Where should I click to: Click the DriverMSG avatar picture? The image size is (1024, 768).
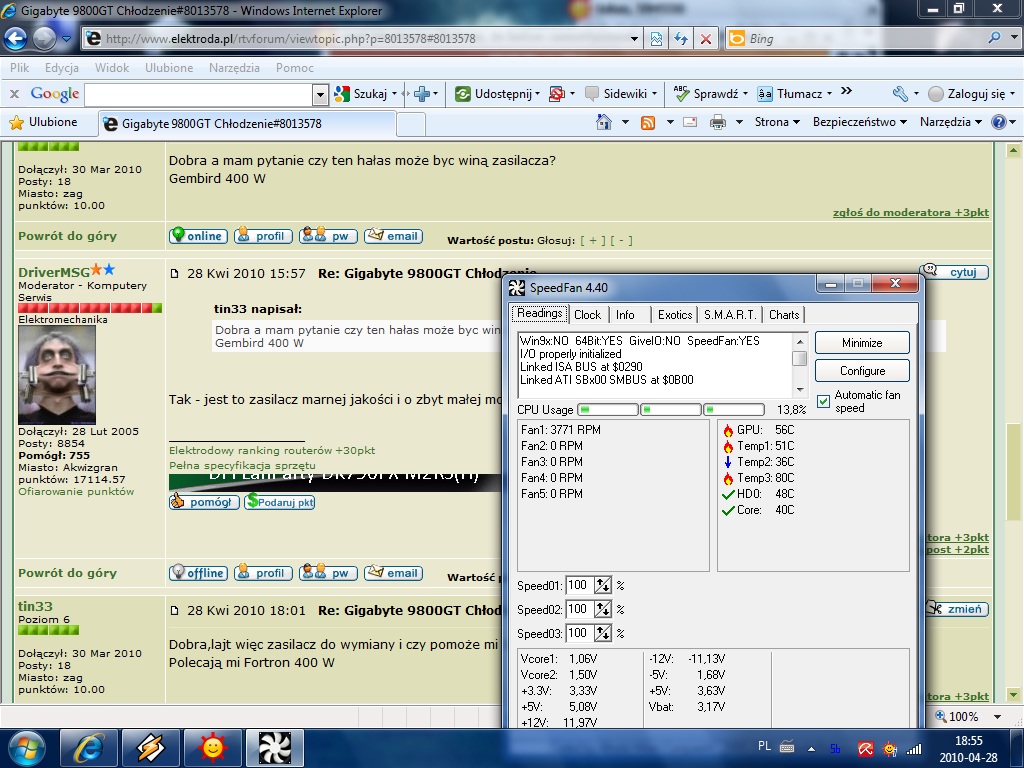(x=57, y=375)
